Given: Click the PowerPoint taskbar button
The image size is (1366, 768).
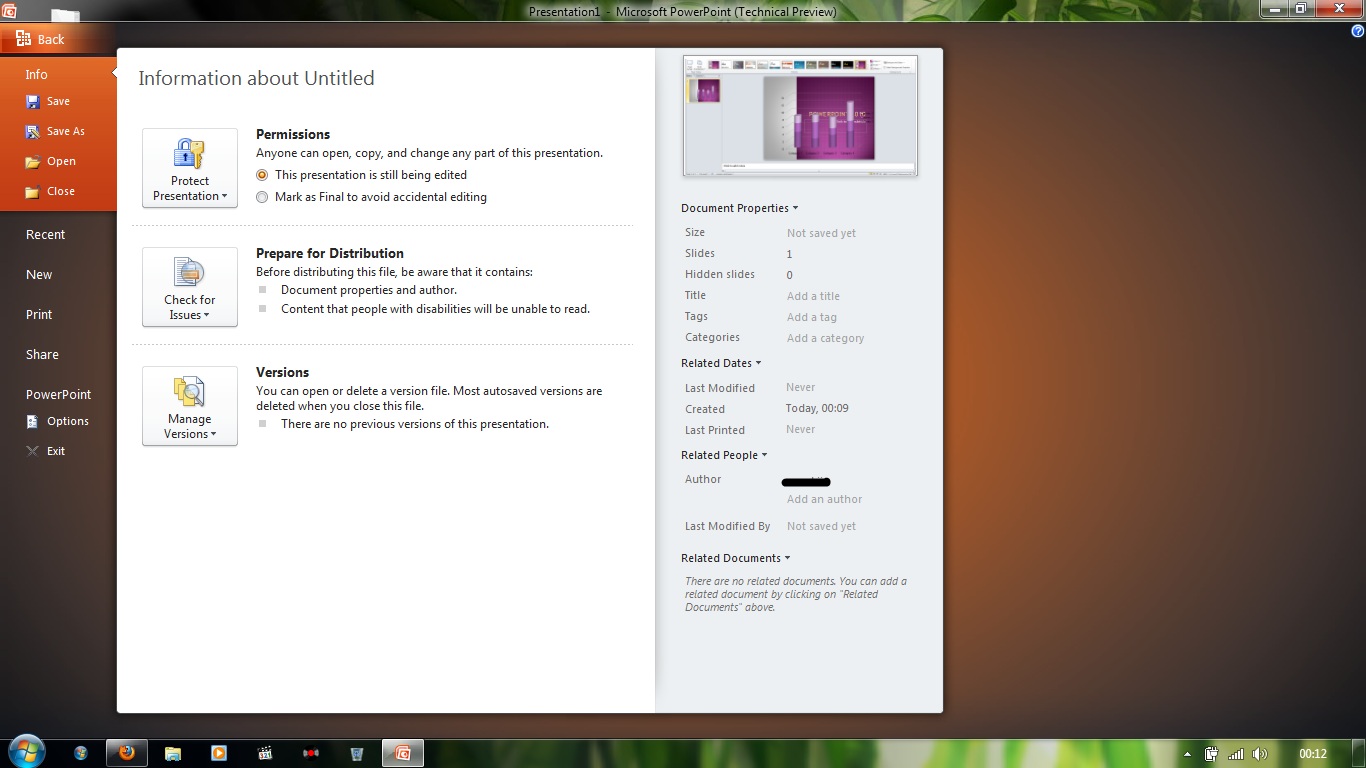Looking at the screenshot, I should (403, 753).
